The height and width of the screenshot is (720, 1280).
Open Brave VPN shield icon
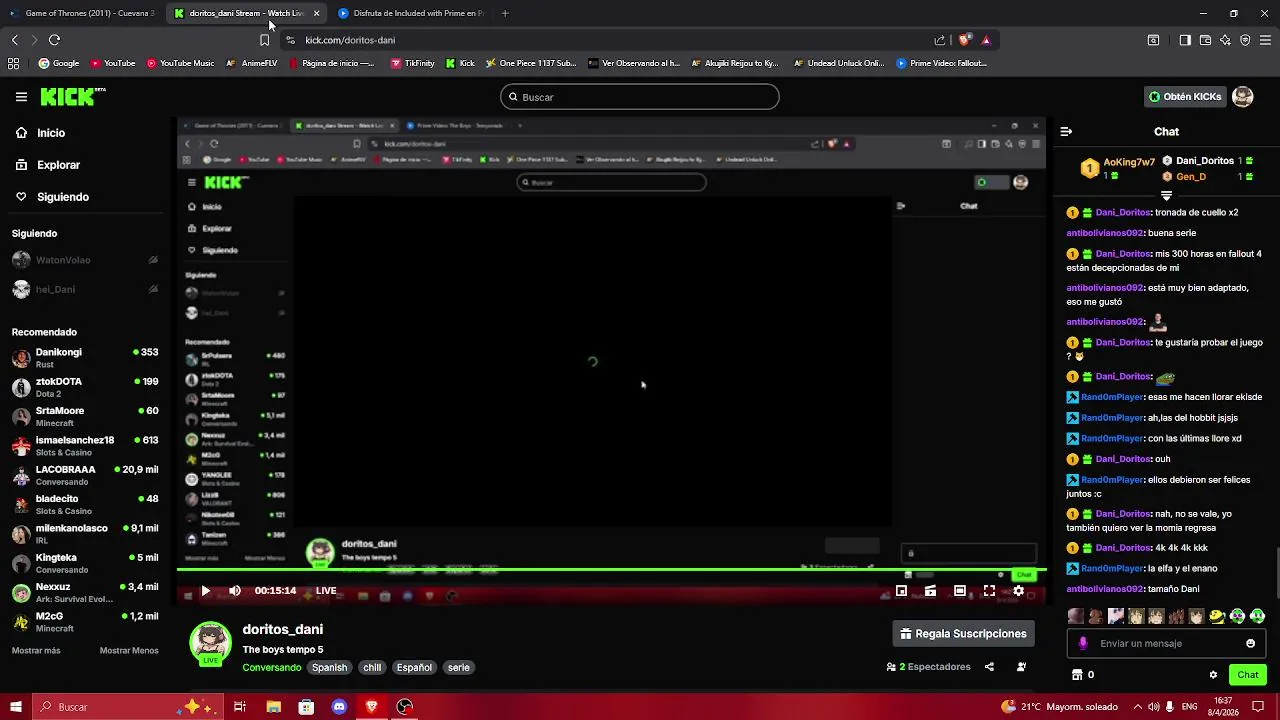tap(1245, 40)
